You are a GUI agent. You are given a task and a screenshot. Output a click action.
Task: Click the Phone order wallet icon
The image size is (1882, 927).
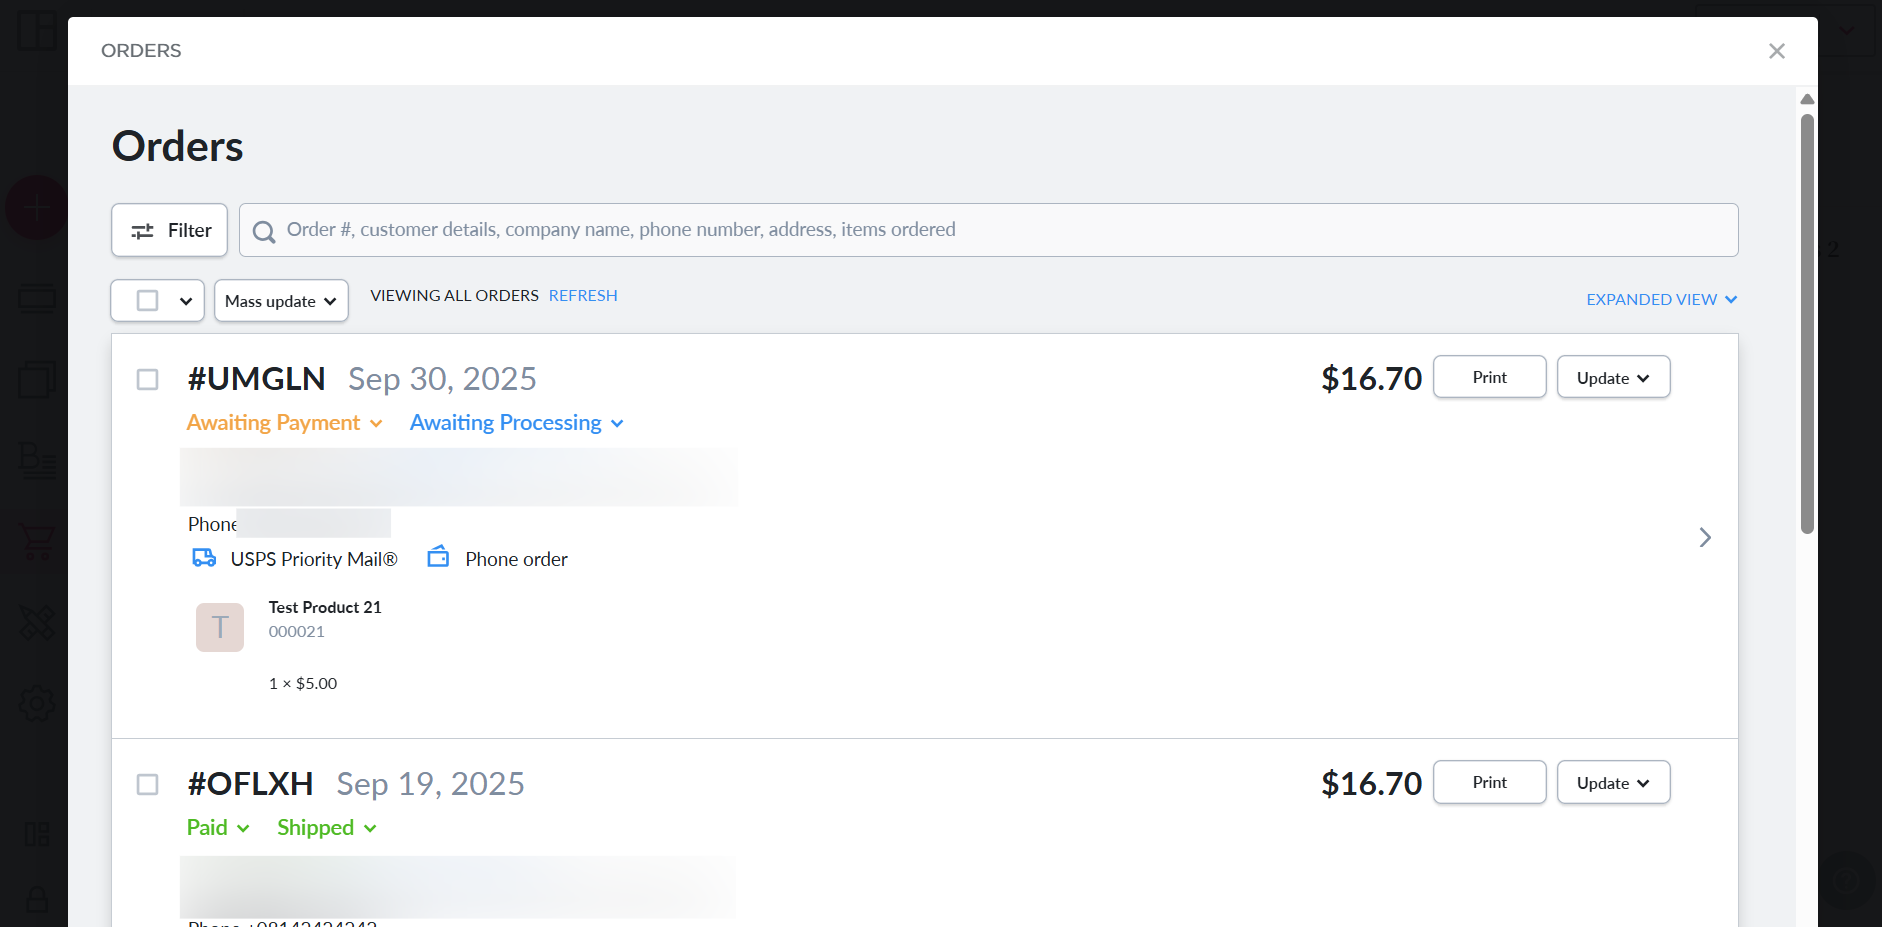click(x=438, y=557)
